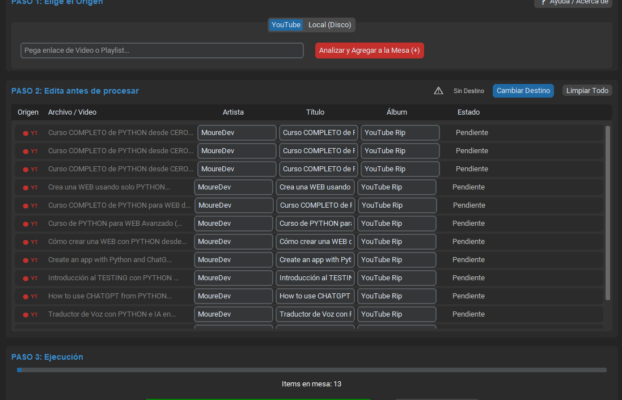Edit Título field of How to use CHATGPT row

[x=315, y=296]
